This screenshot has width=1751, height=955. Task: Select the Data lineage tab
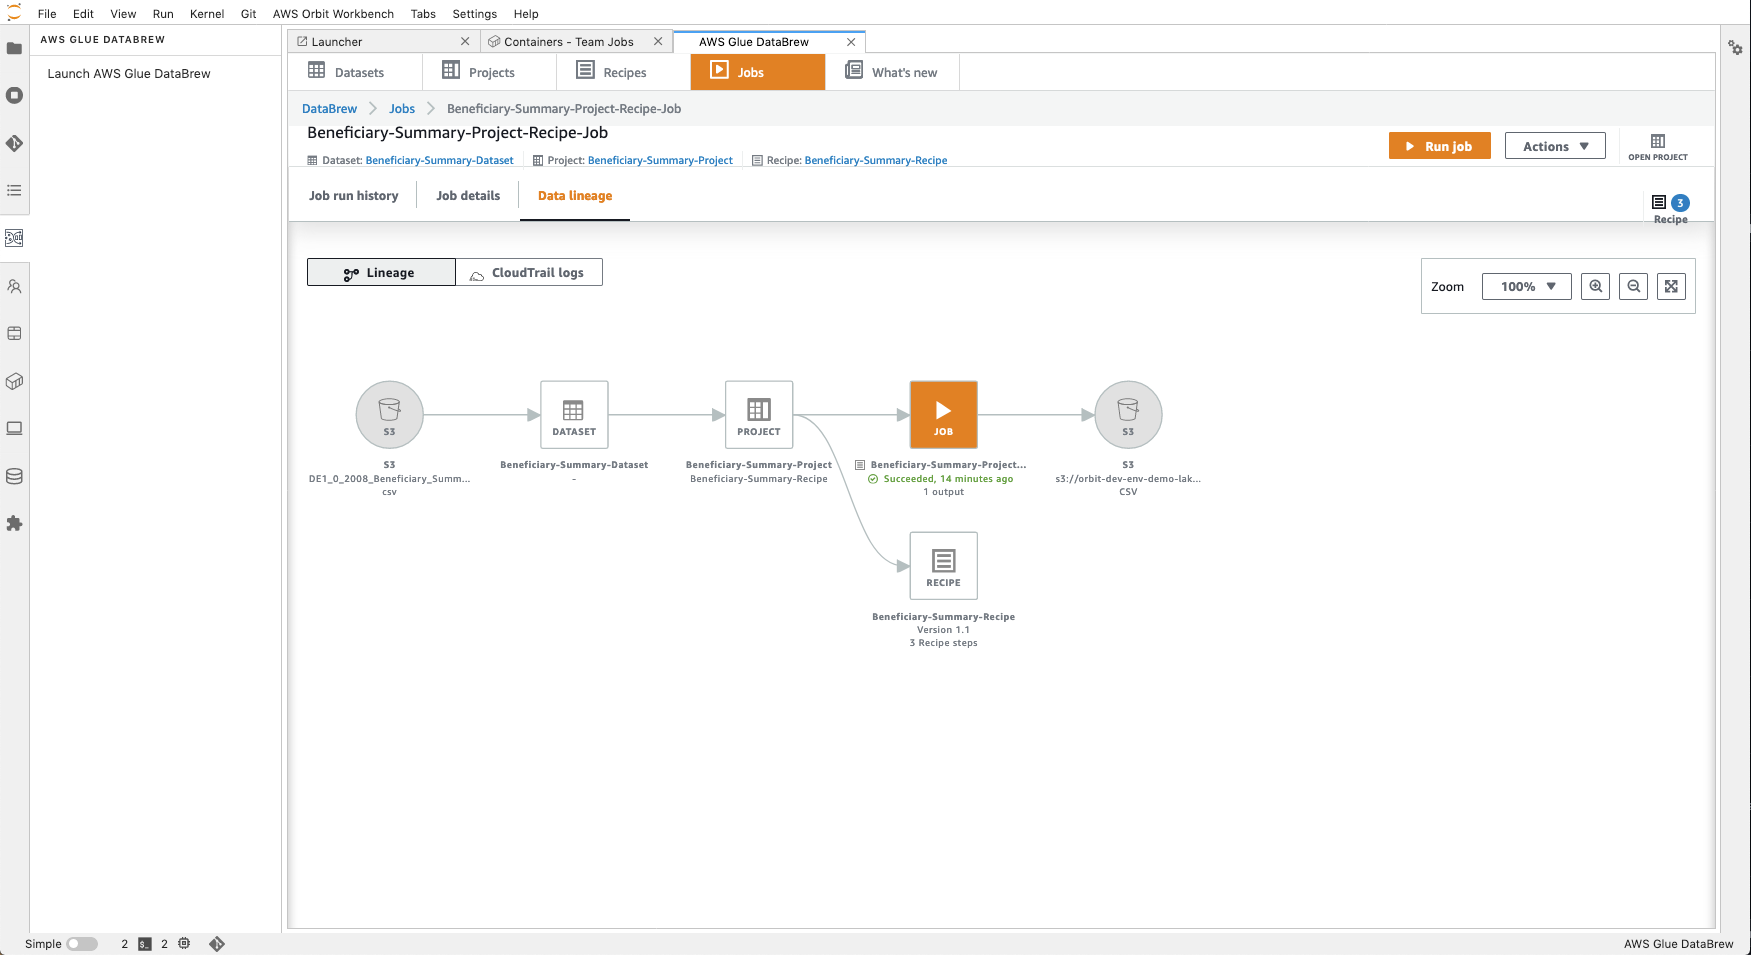tap(575, 196)
